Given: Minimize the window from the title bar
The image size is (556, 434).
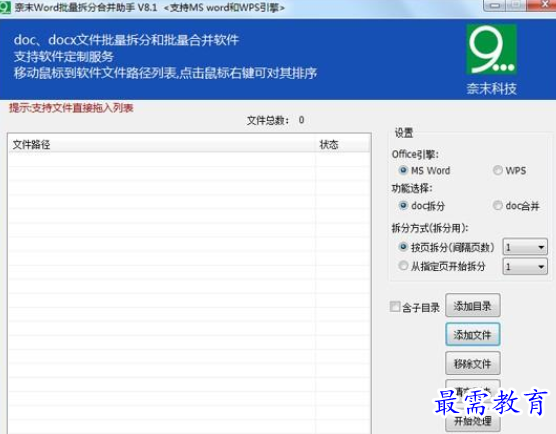Looking at the screenshot, I should pos(495,5).
